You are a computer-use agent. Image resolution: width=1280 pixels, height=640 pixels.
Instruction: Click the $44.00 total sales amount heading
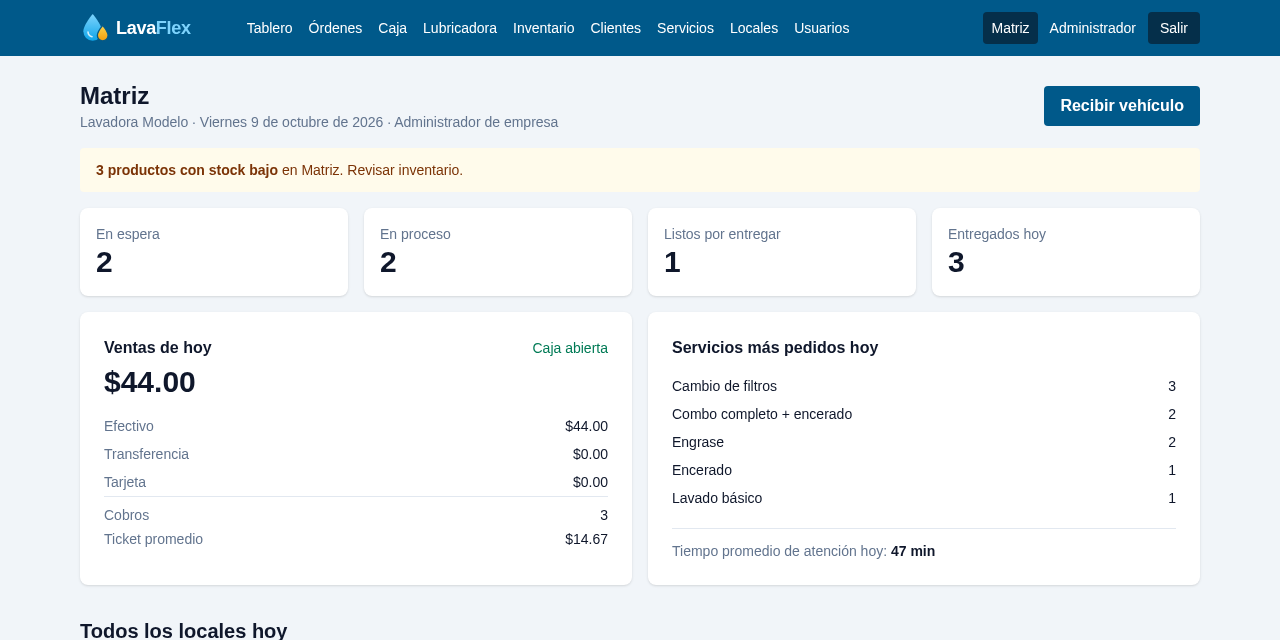[x=150, y=382]
